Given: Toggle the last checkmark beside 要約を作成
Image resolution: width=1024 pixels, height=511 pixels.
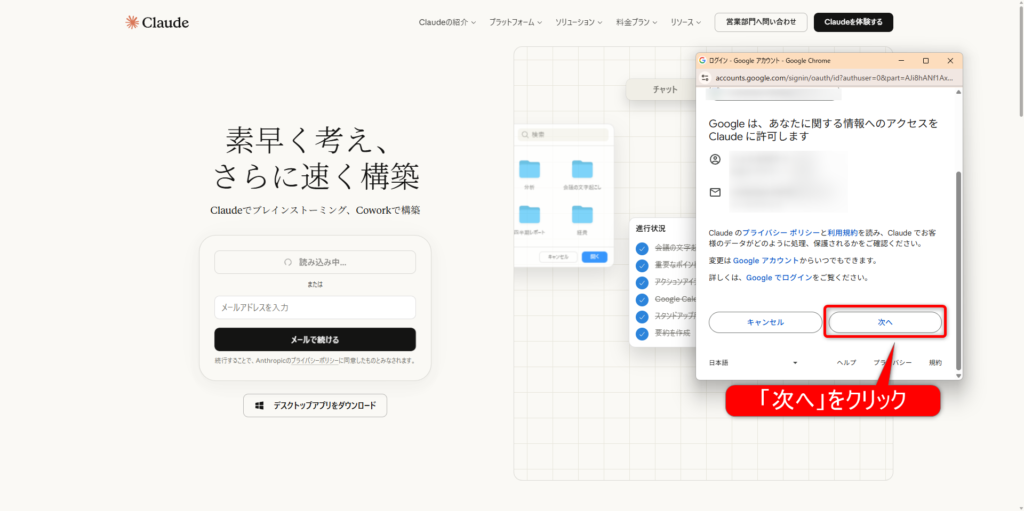Looking at the screenshot, I should (642, 333).
